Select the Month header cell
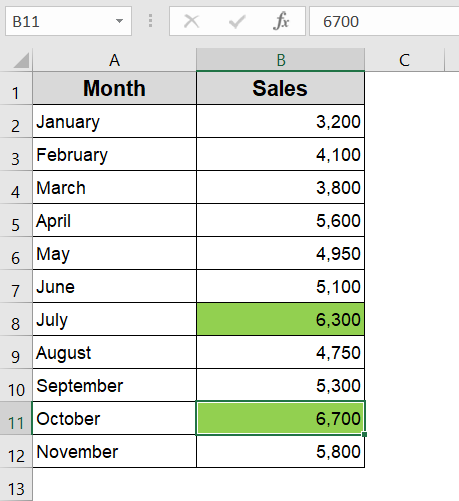This screenshot has height=501, width=459. tap(114, 88)
